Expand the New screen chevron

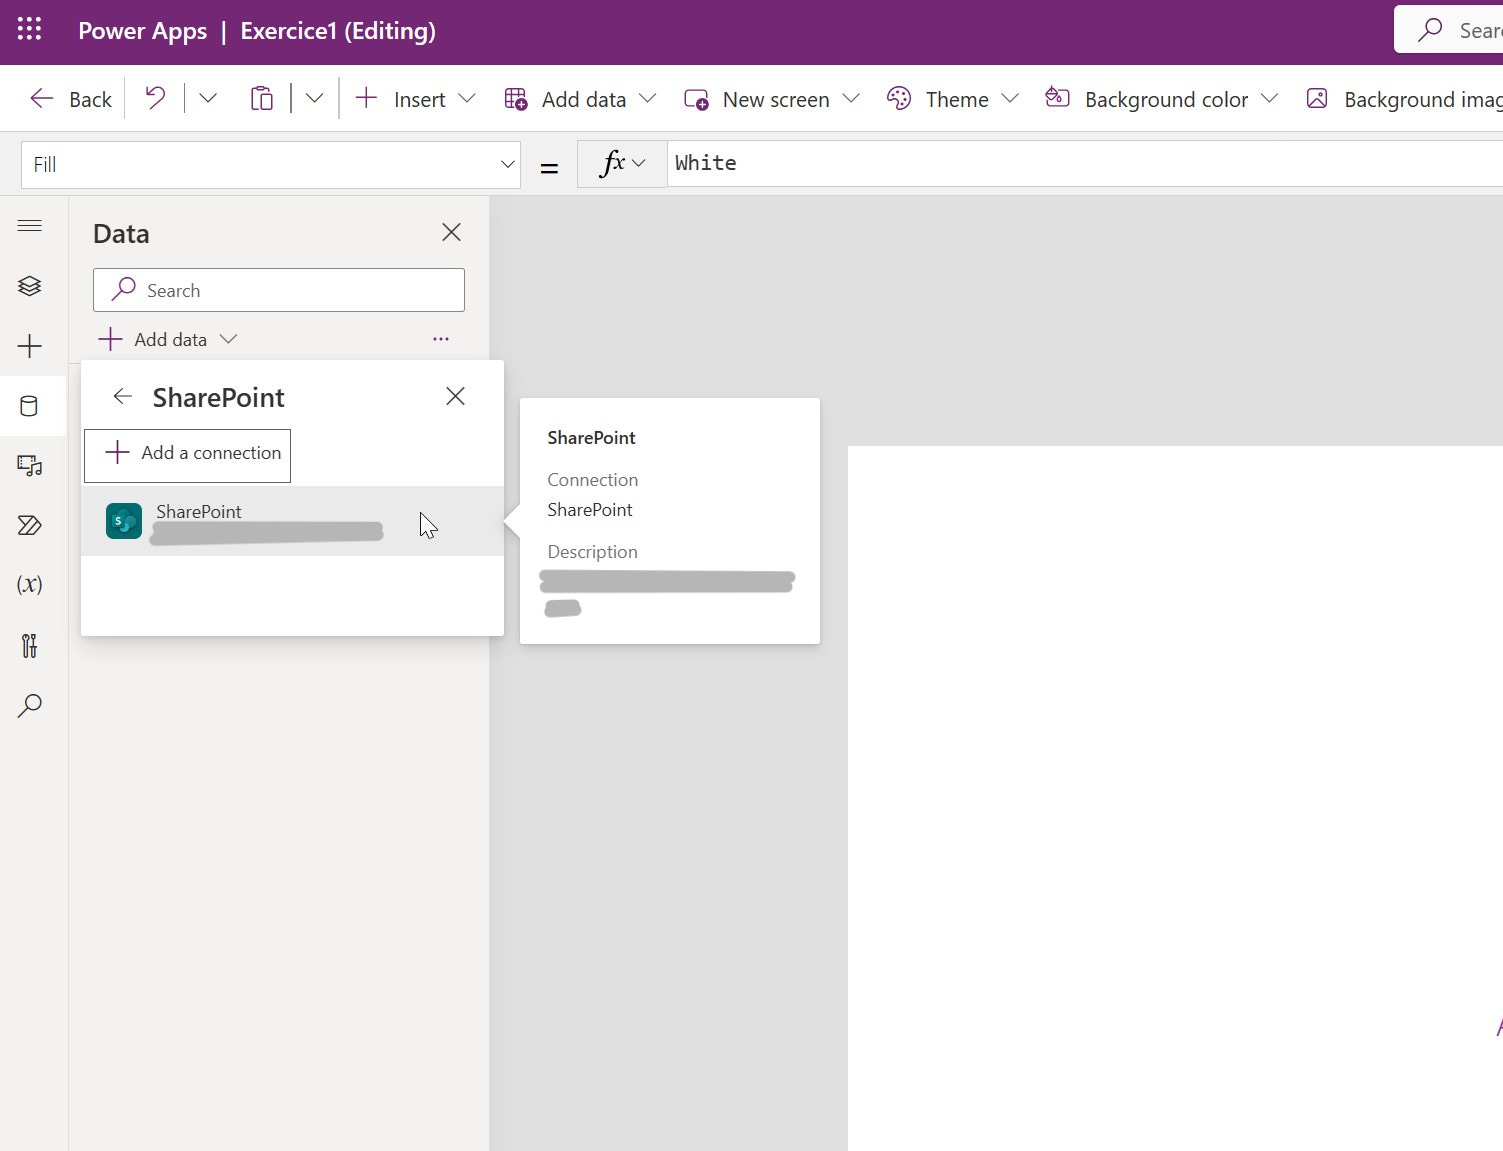pos(851,98)
